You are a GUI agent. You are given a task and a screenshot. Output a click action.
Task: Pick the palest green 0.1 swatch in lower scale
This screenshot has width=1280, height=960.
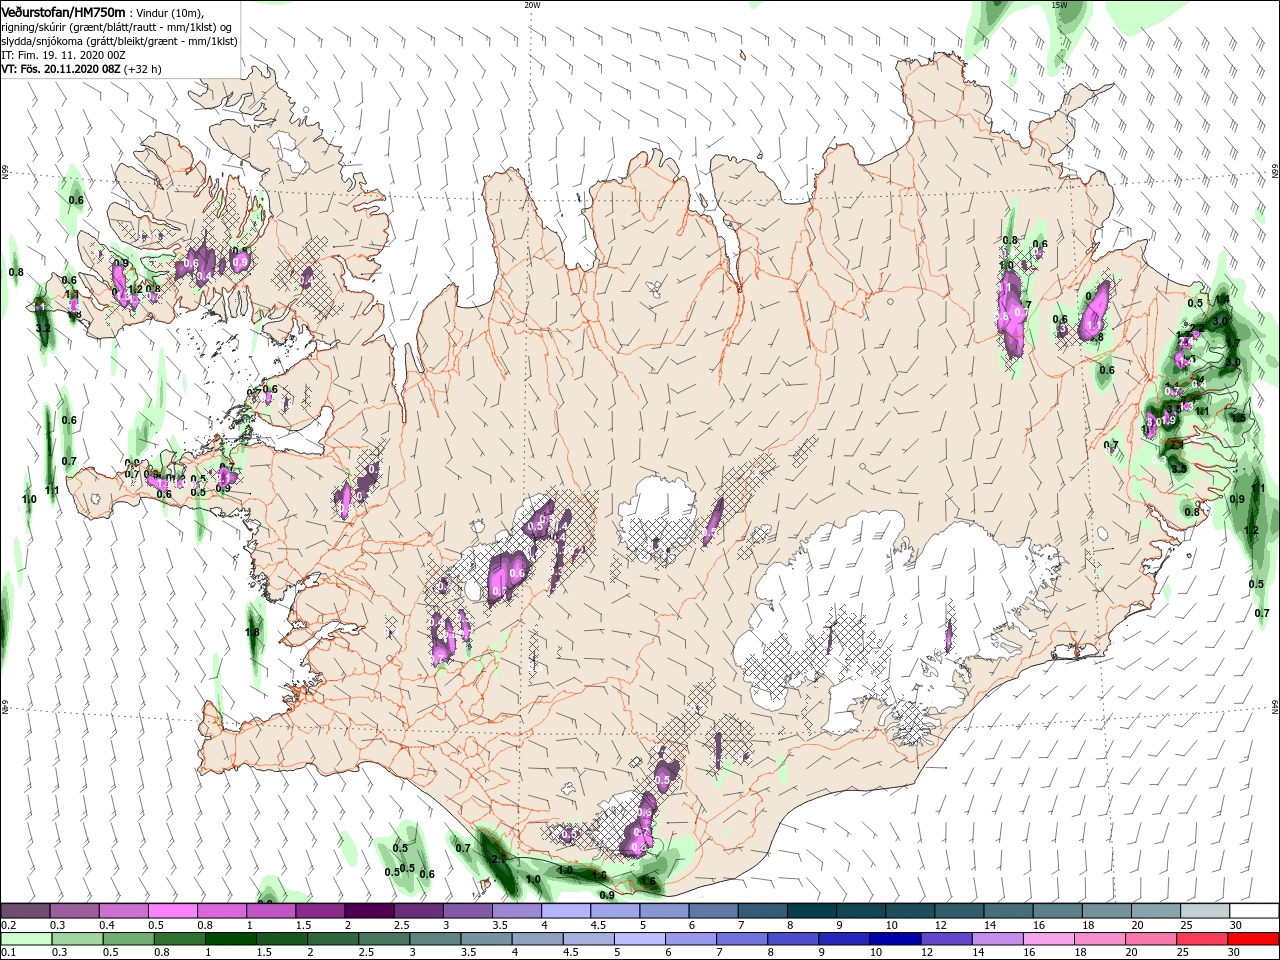[x=25, y=940]
